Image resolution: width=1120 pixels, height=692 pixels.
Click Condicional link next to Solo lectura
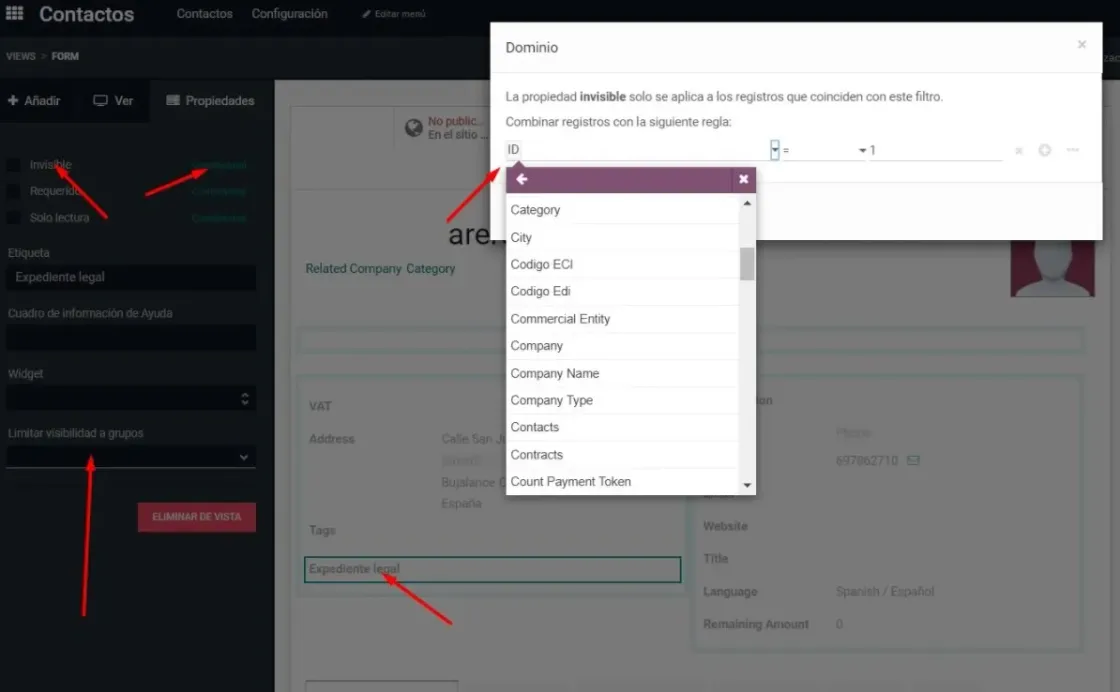coord(219,218)
